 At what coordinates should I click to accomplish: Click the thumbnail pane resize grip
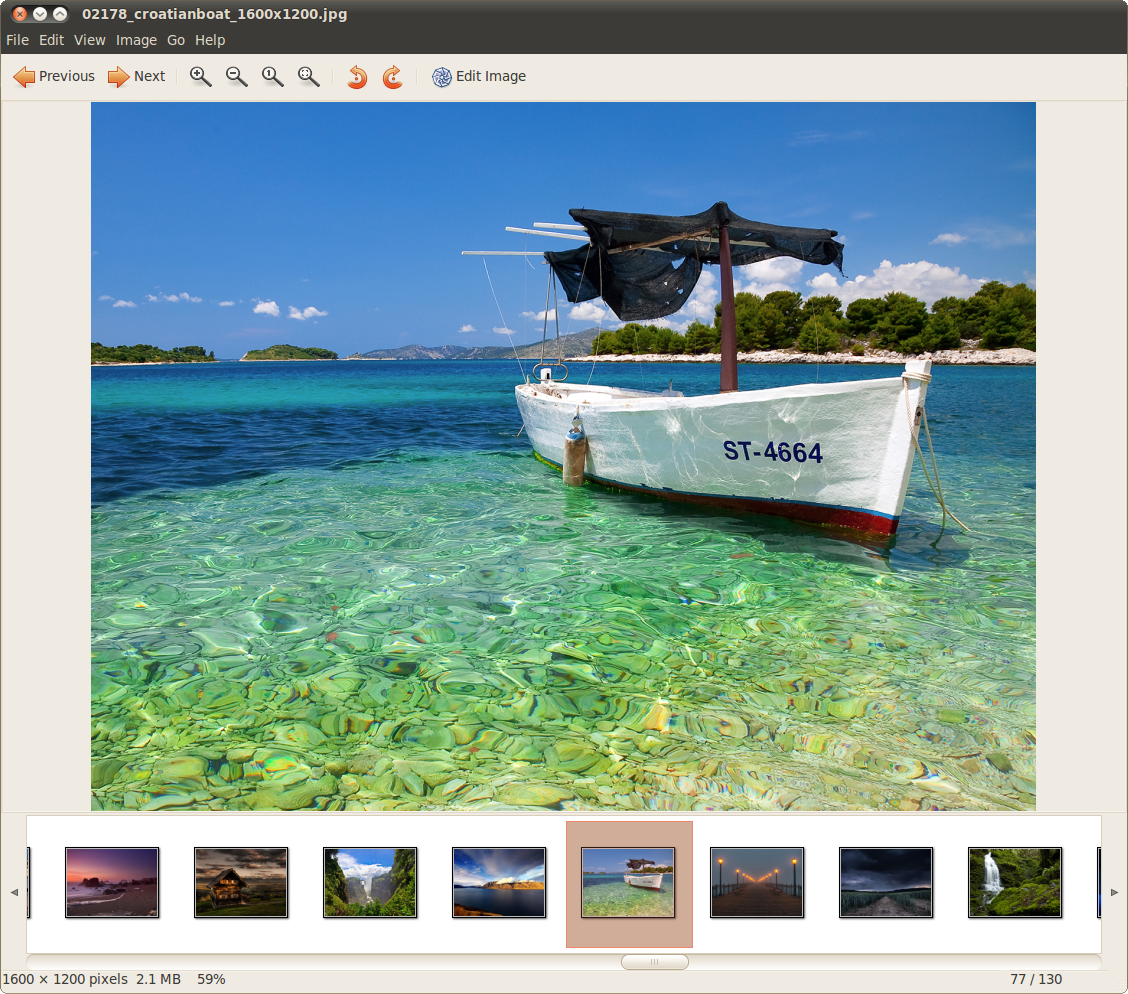(x=654, y=961)
